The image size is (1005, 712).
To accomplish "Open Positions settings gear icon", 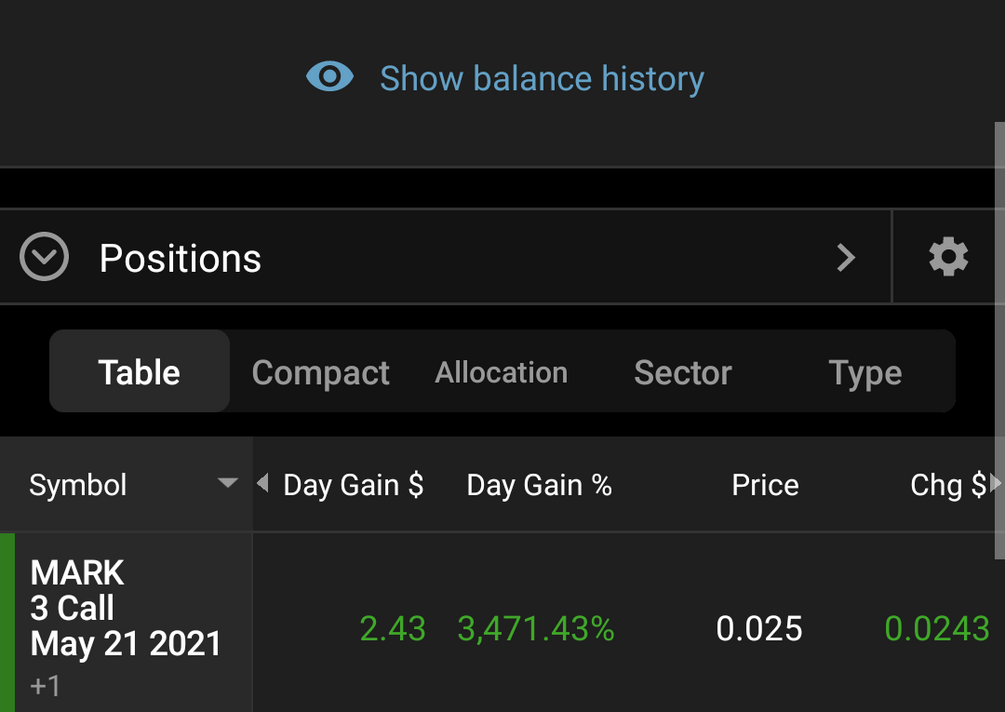I will pos(948,258).
